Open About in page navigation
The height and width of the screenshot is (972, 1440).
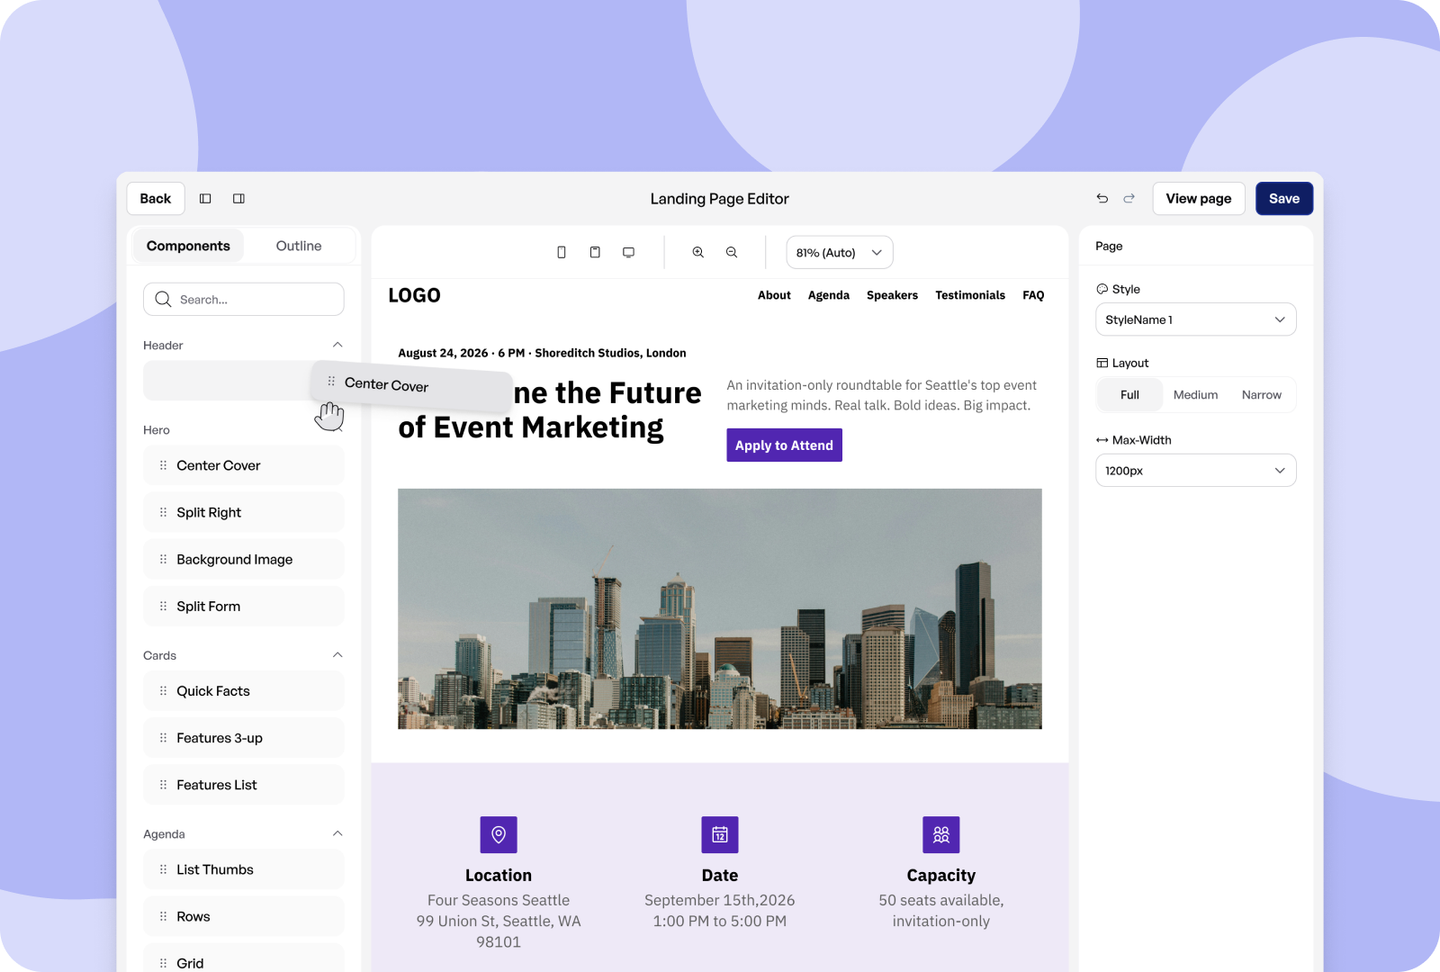pyautogui.click(x=774, y=295)
